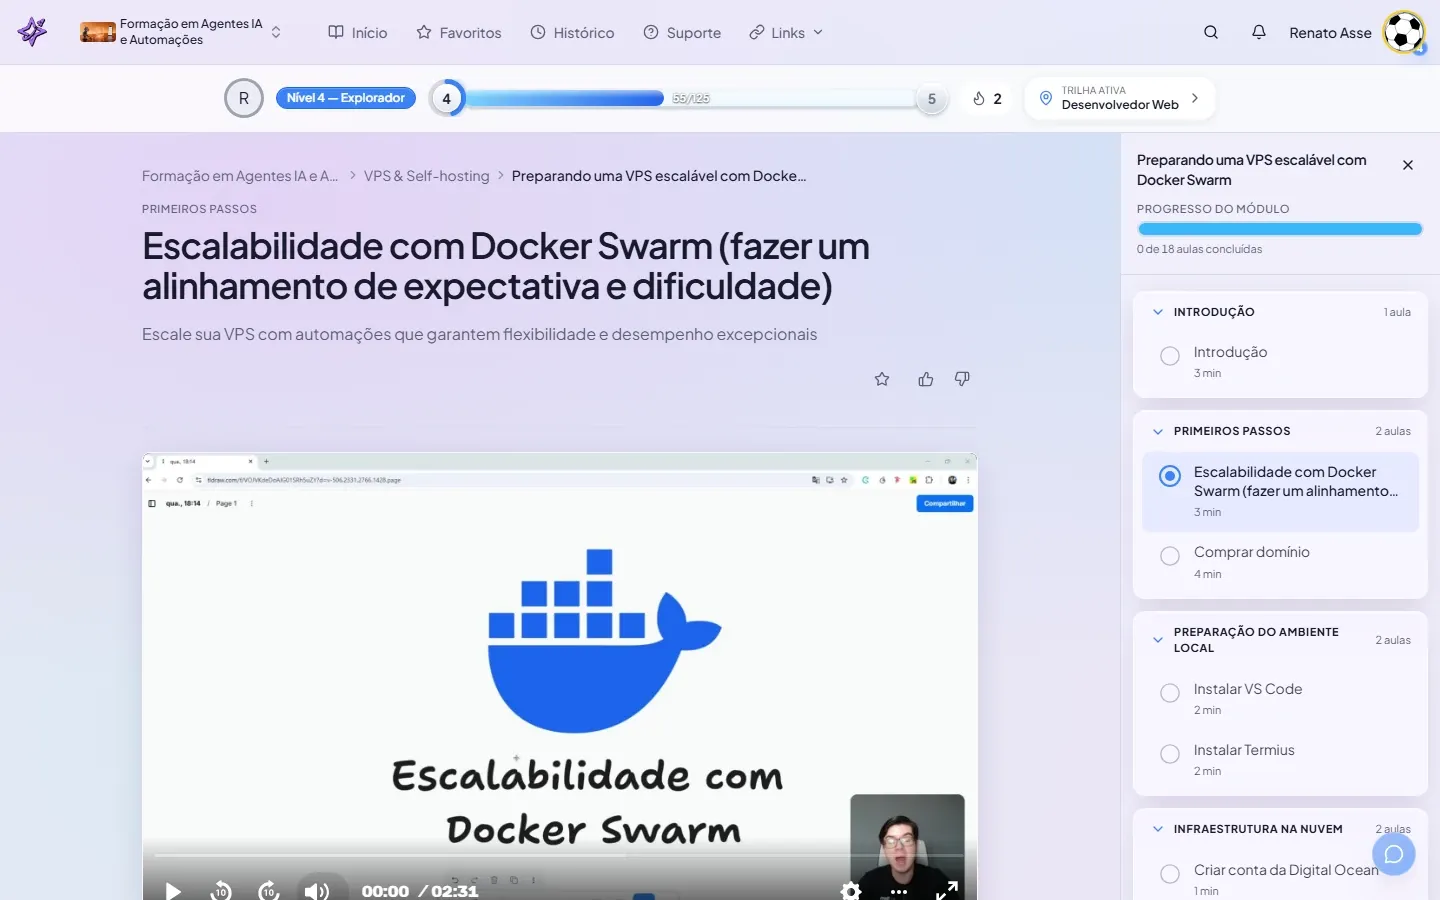Click the course thumbnail in header
The image size is (1440, 900).
[x=98, y=32]
